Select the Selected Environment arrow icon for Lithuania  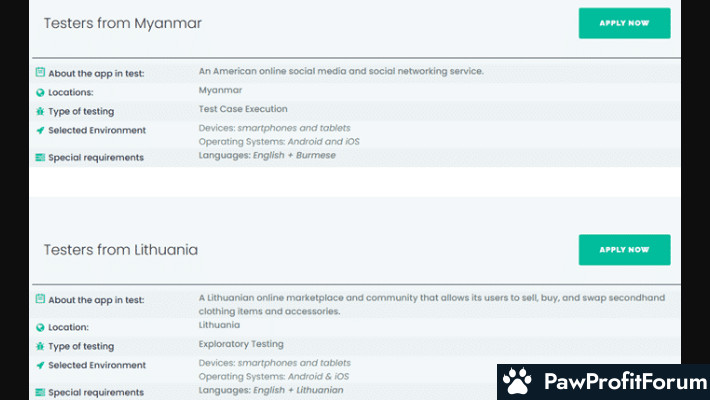(40, 366)
